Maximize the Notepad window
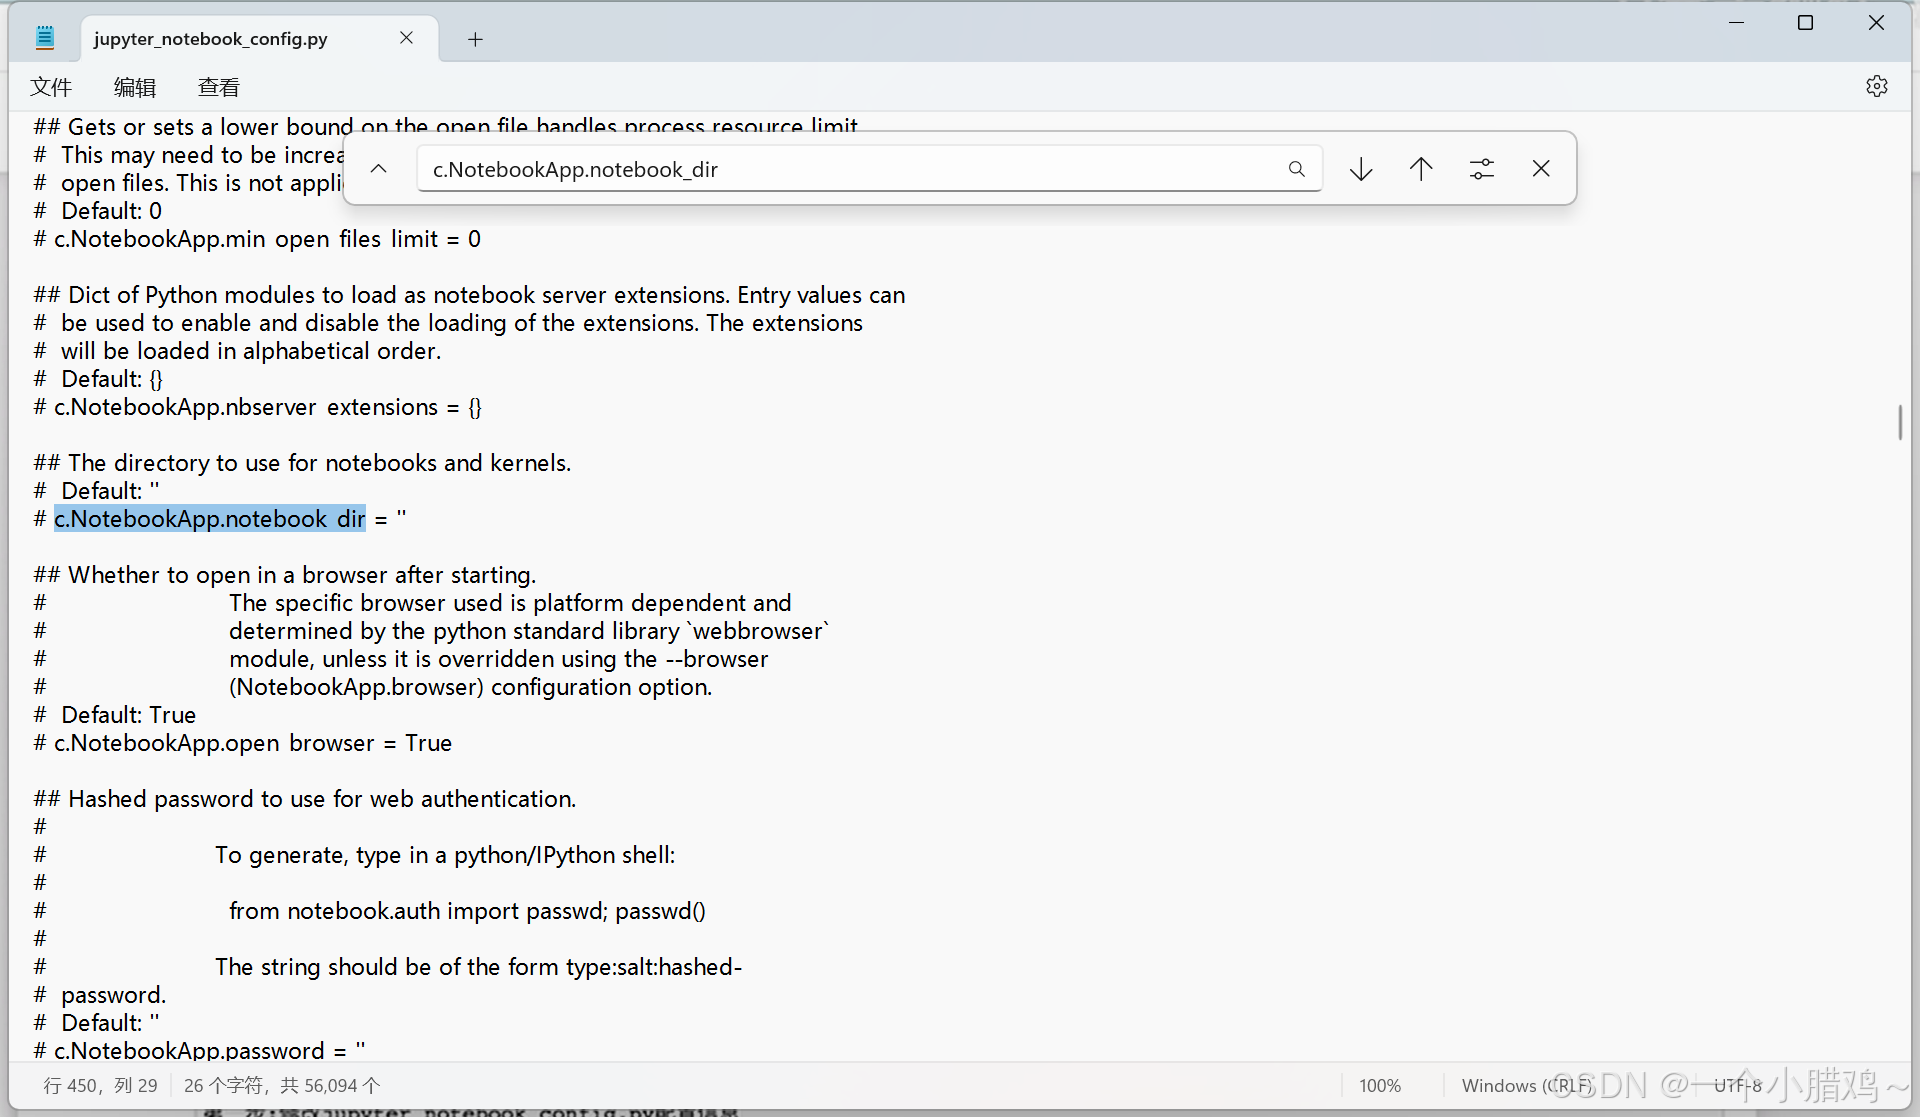Image resolution: width=1920 pixels, height=1117 pixels. (1805, 22)
